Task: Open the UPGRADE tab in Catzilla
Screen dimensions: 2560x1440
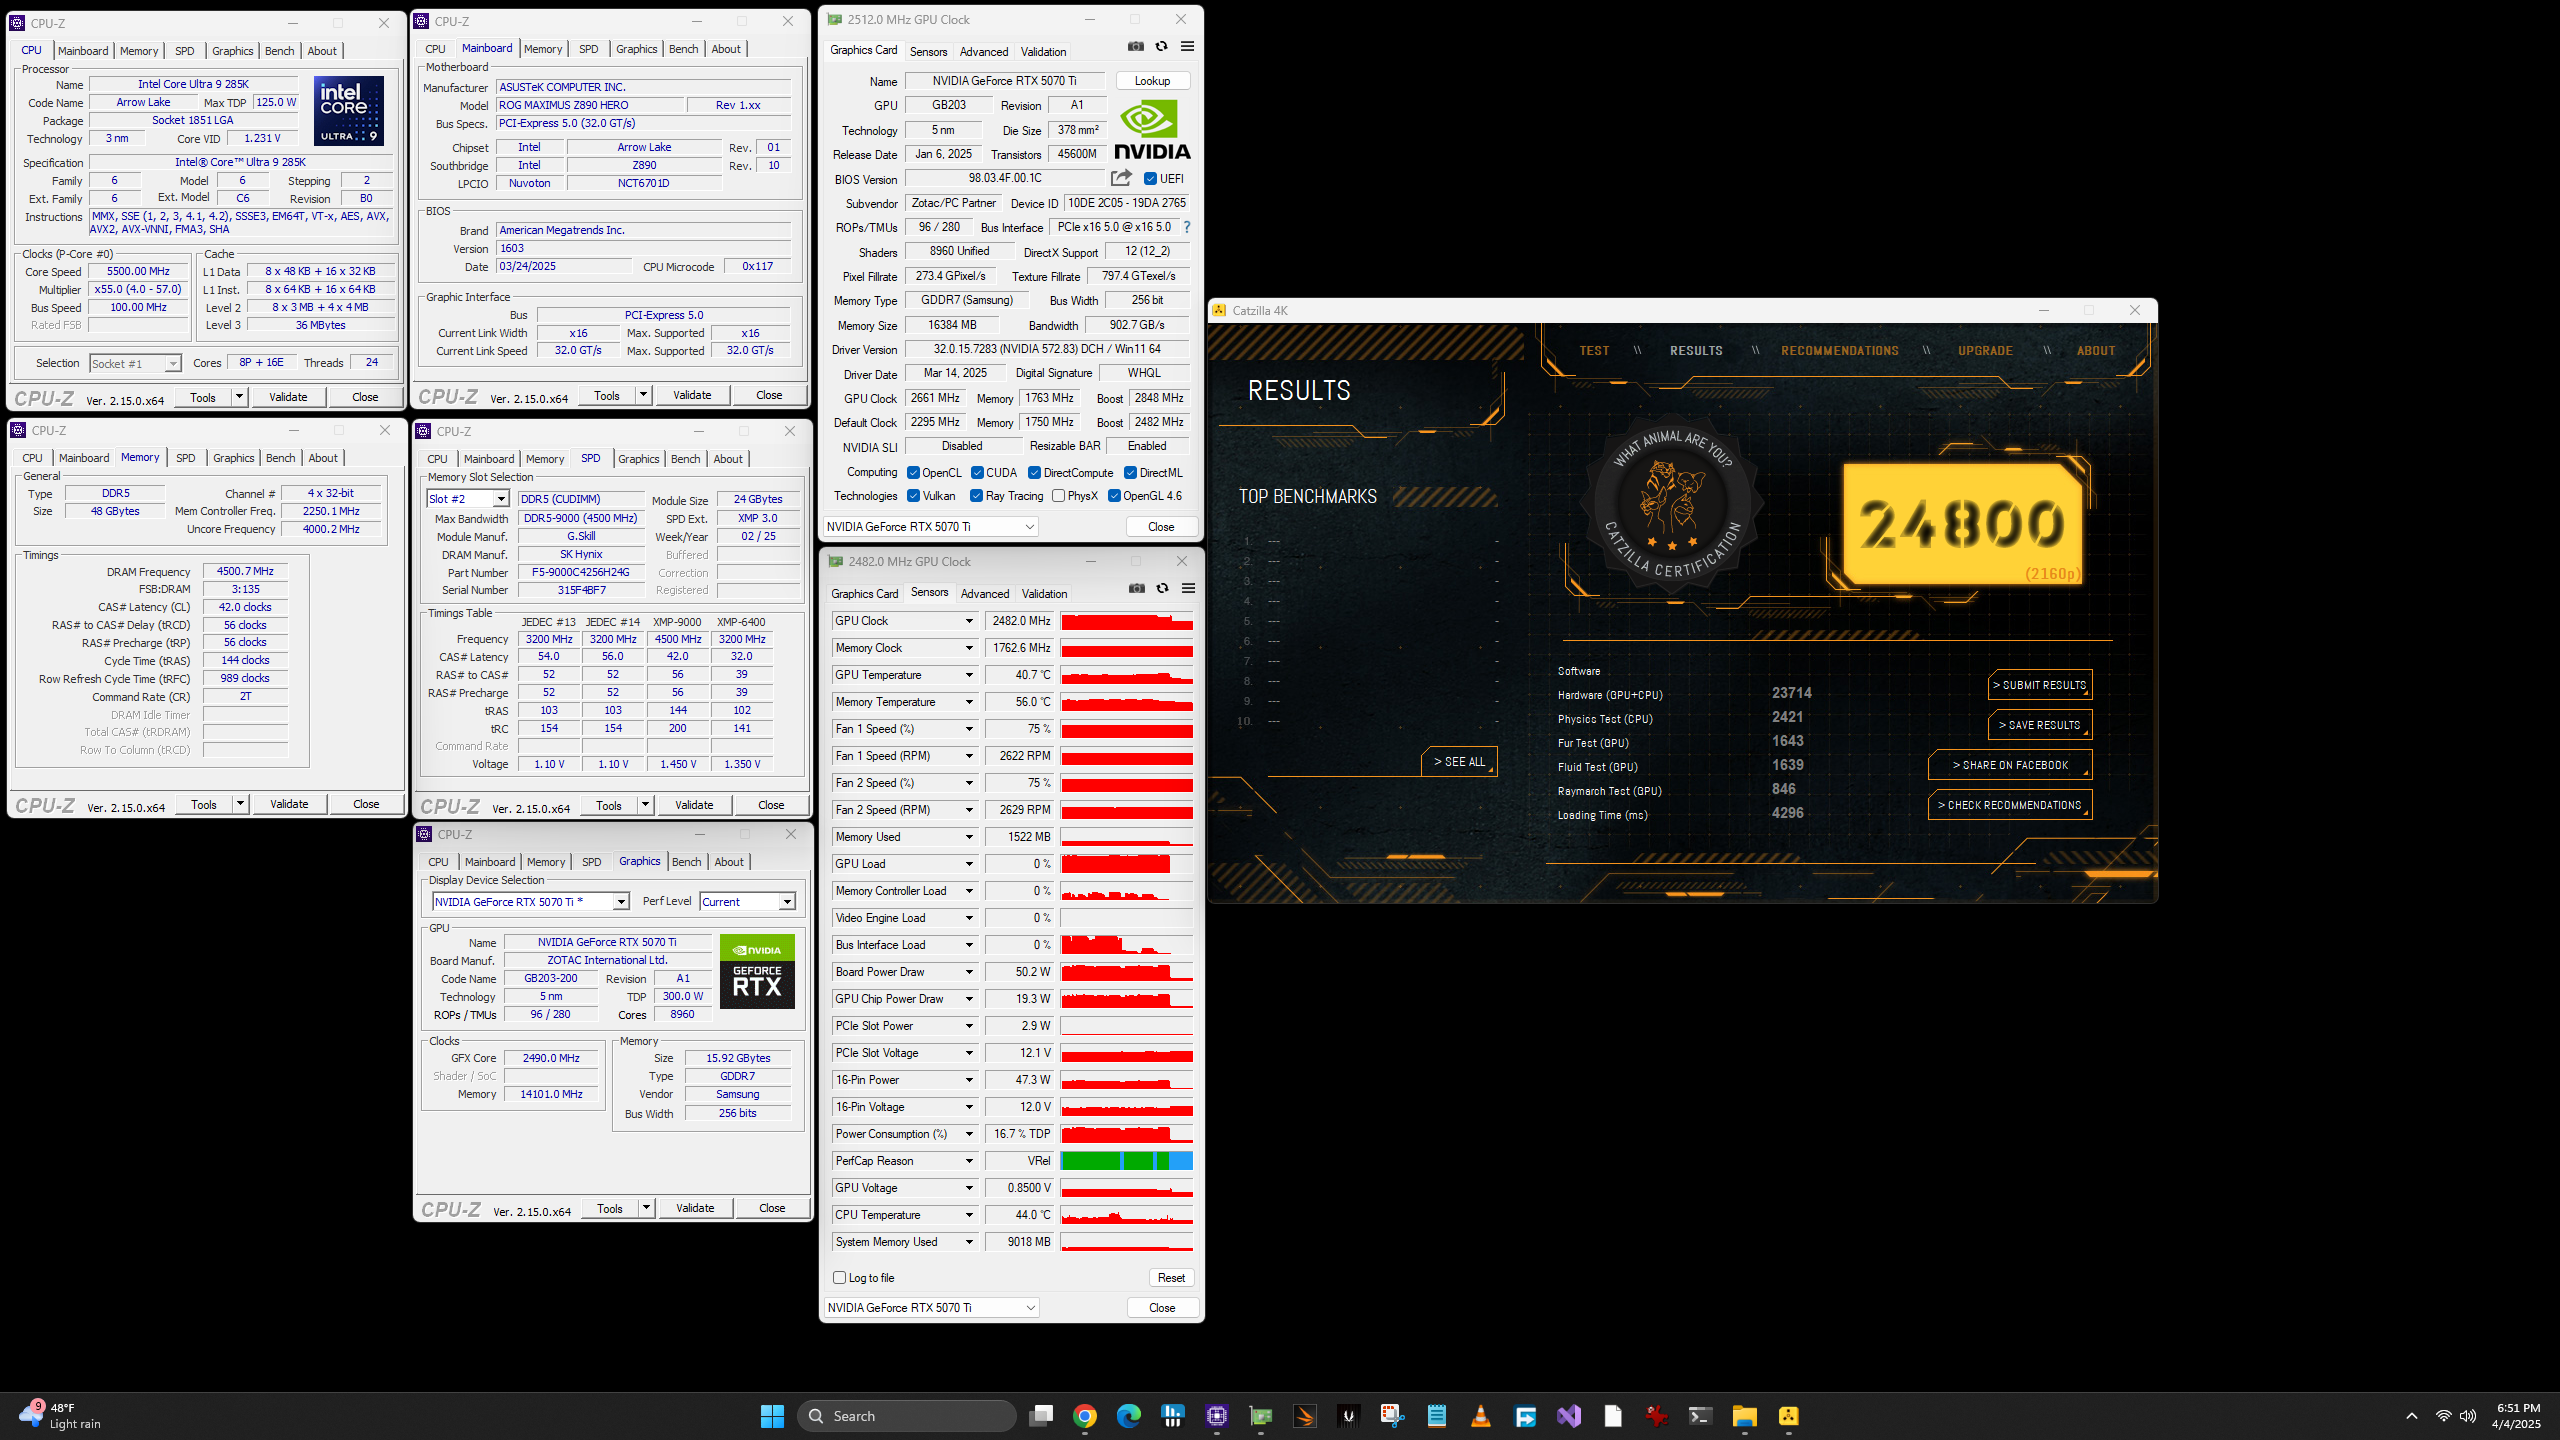Action: coord(1985,351)
